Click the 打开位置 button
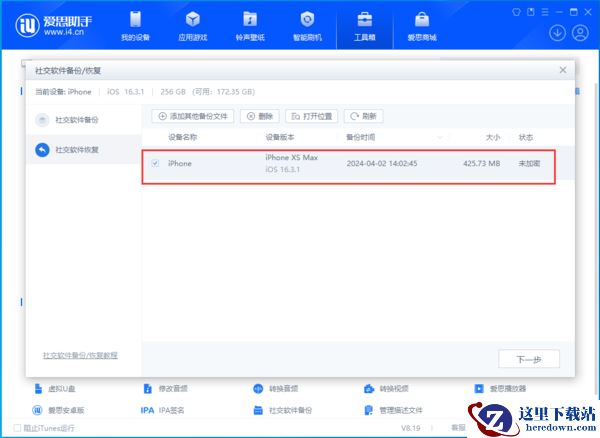600x438 pixels. pos(311,116)
